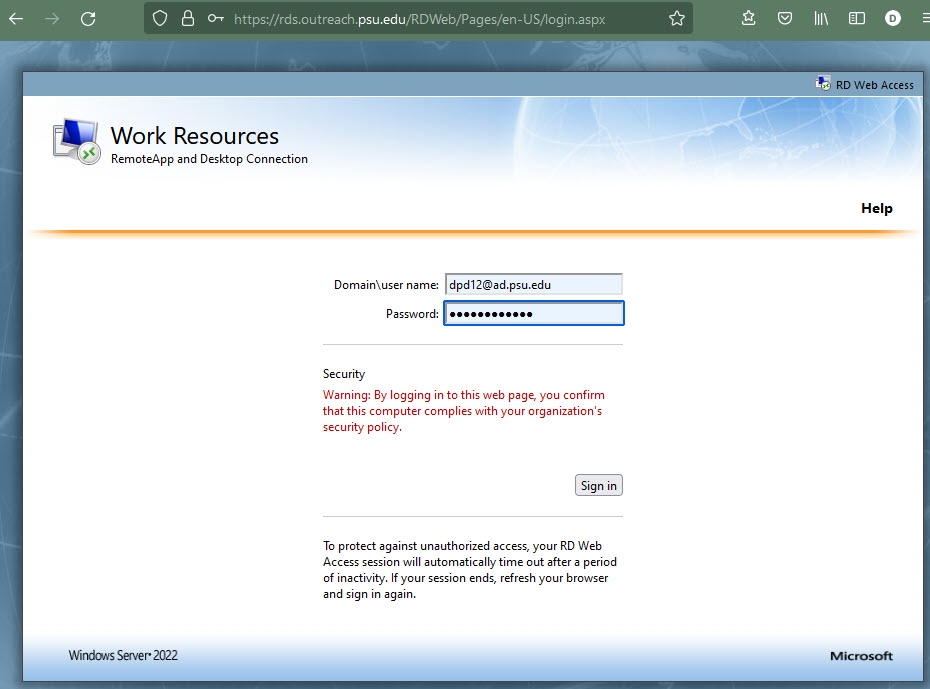Click the bookmarks star-in-tray icon

[x=748, y=17]
